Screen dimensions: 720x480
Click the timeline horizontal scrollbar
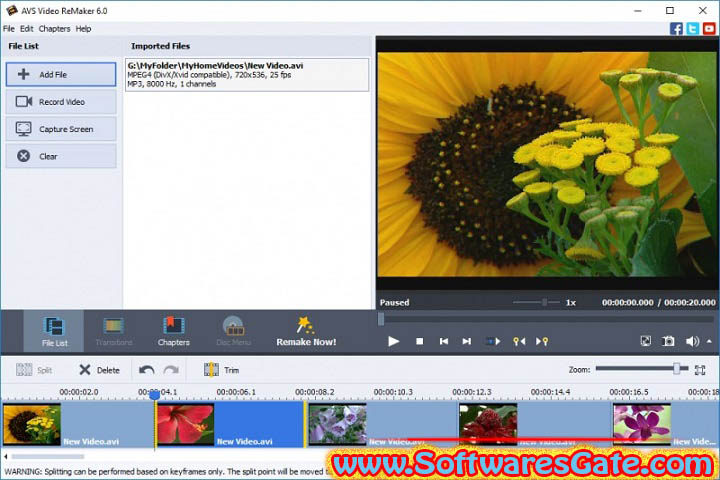click(x=48, y=457)
